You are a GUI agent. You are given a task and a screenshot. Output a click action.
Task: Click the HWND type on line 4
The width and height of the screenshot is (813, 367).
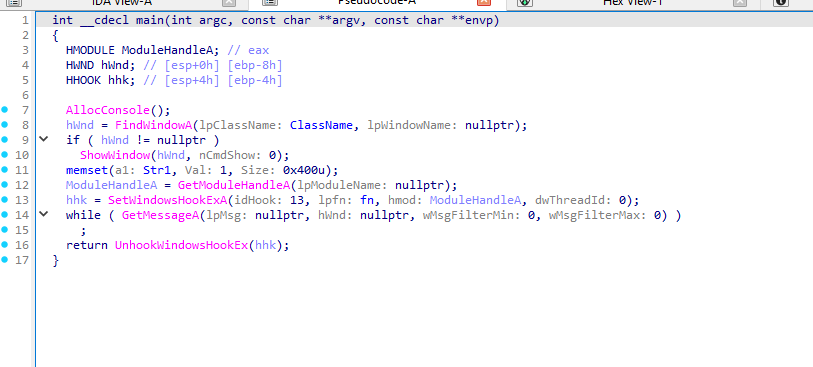tap(80, 65)
